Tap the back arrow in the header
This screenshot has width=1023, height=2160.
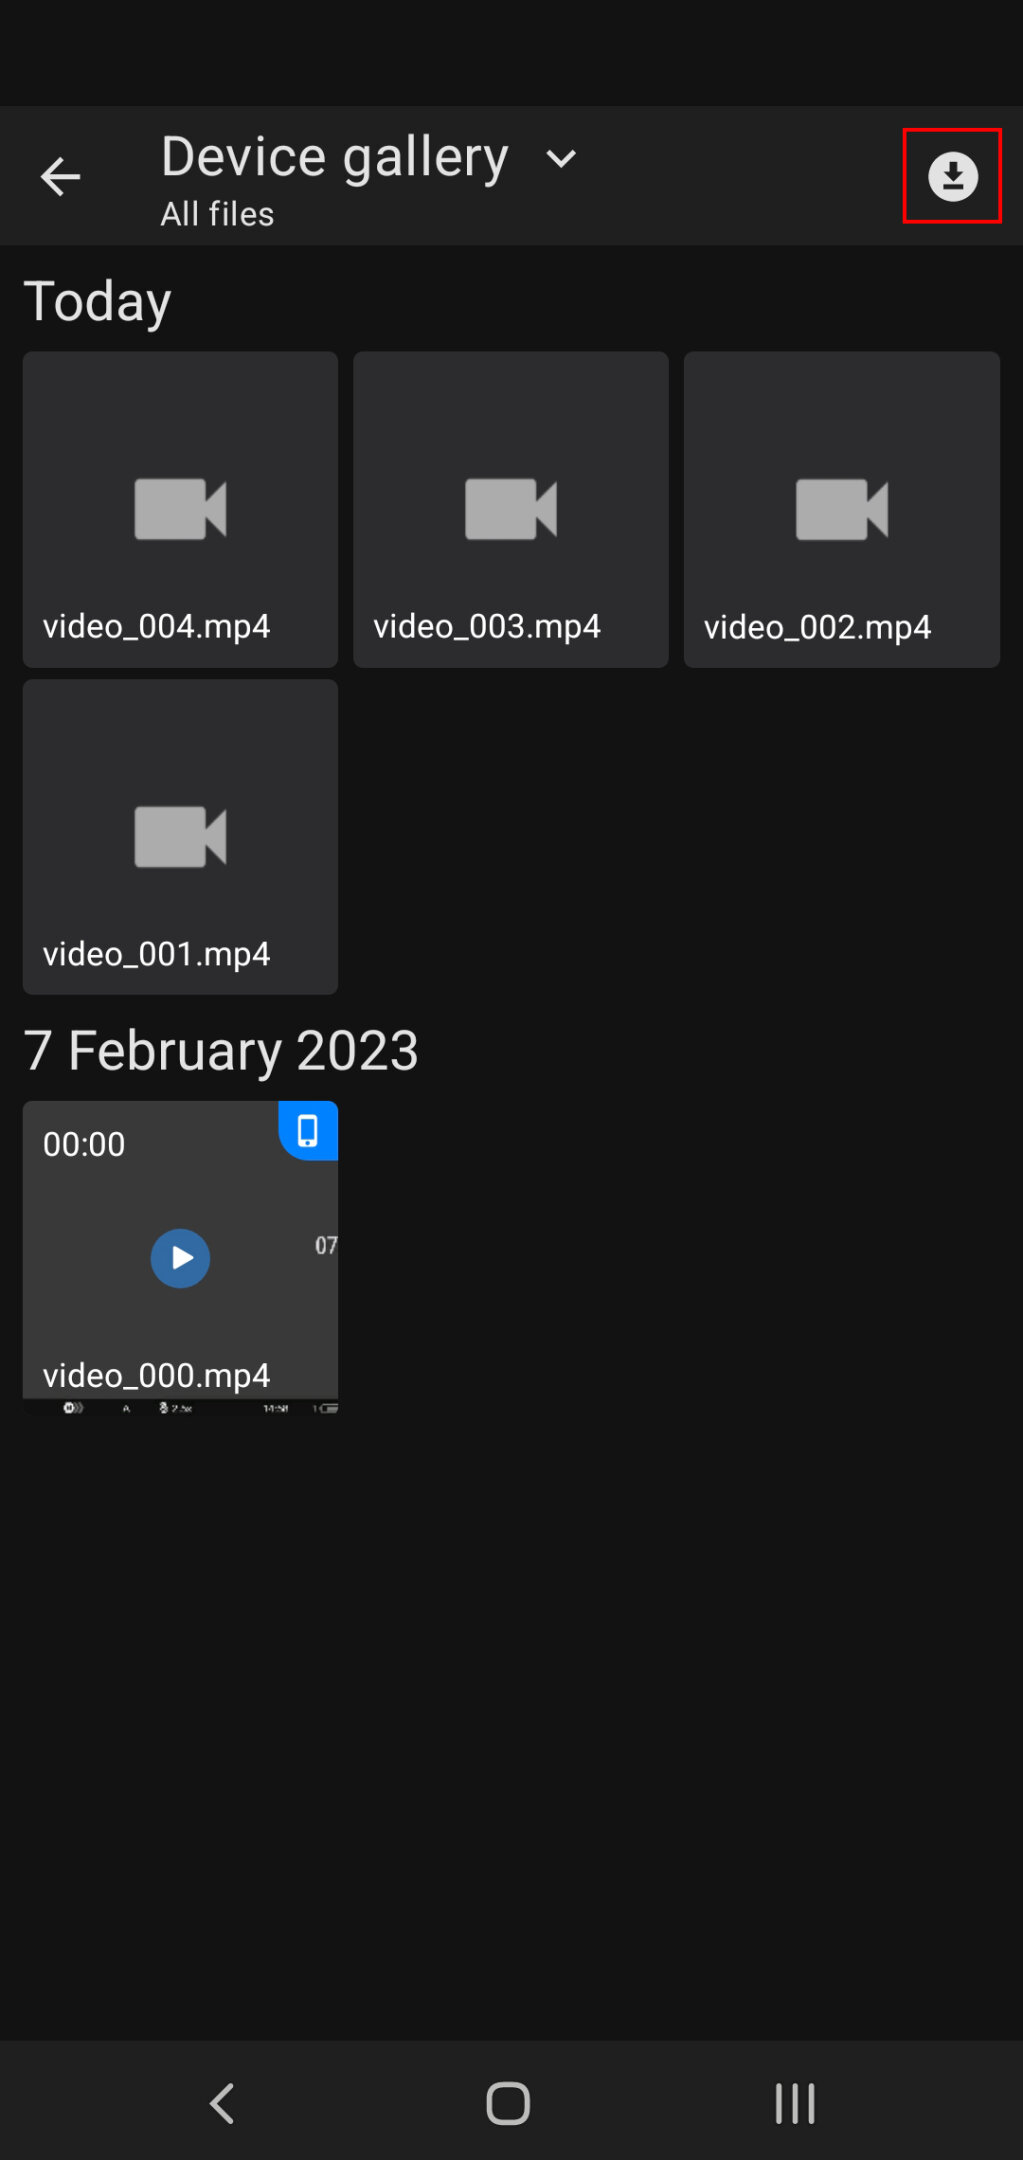point(60,177)
